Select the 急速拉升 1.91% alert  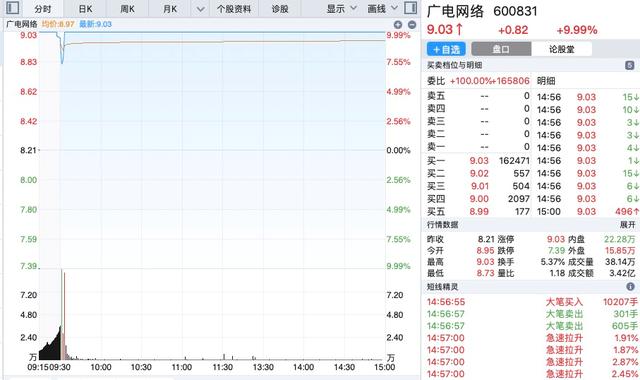532,338
